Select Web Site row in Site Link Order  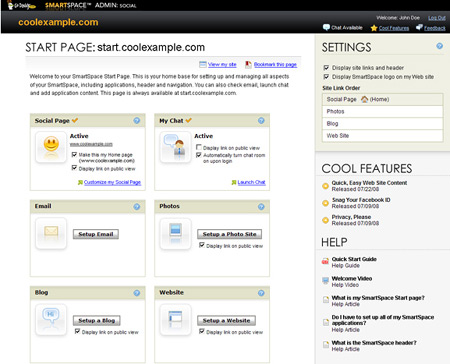383,136
